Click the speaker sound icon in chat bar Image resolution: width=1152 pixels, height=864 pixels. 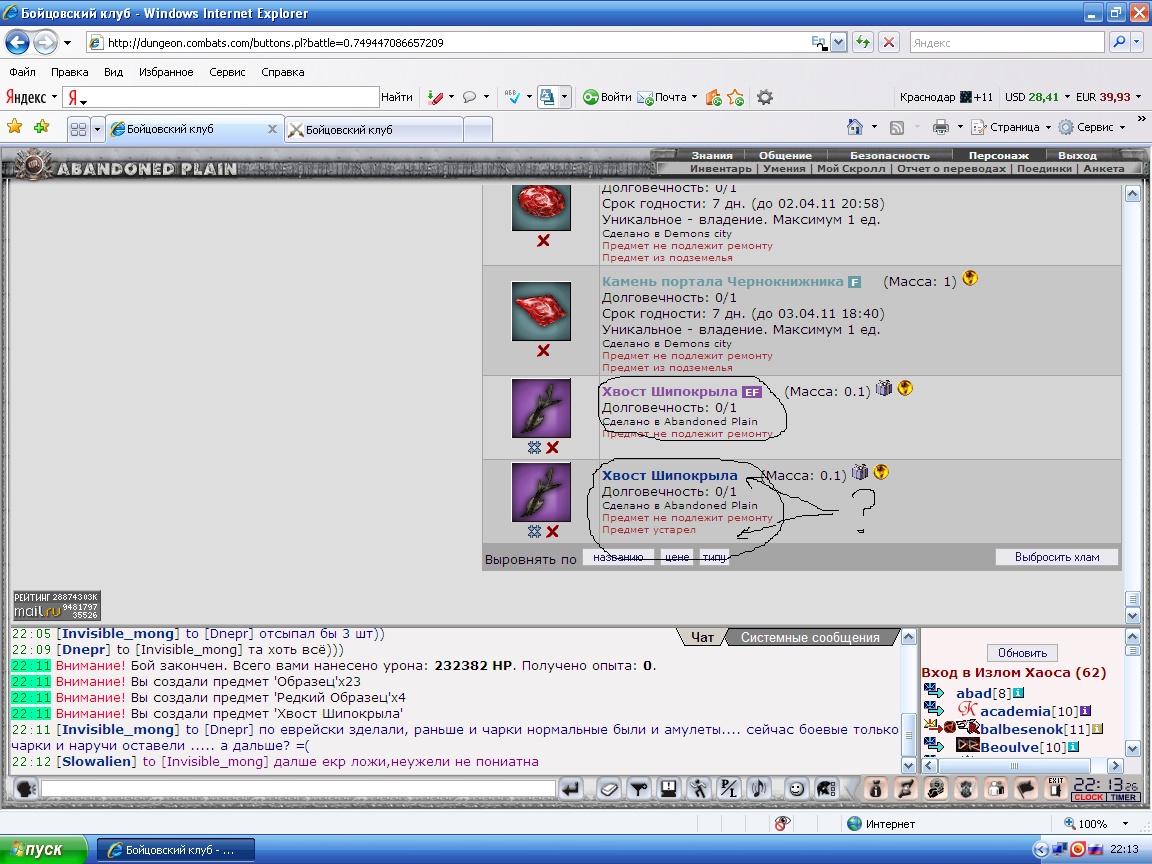tap(758, 789)
